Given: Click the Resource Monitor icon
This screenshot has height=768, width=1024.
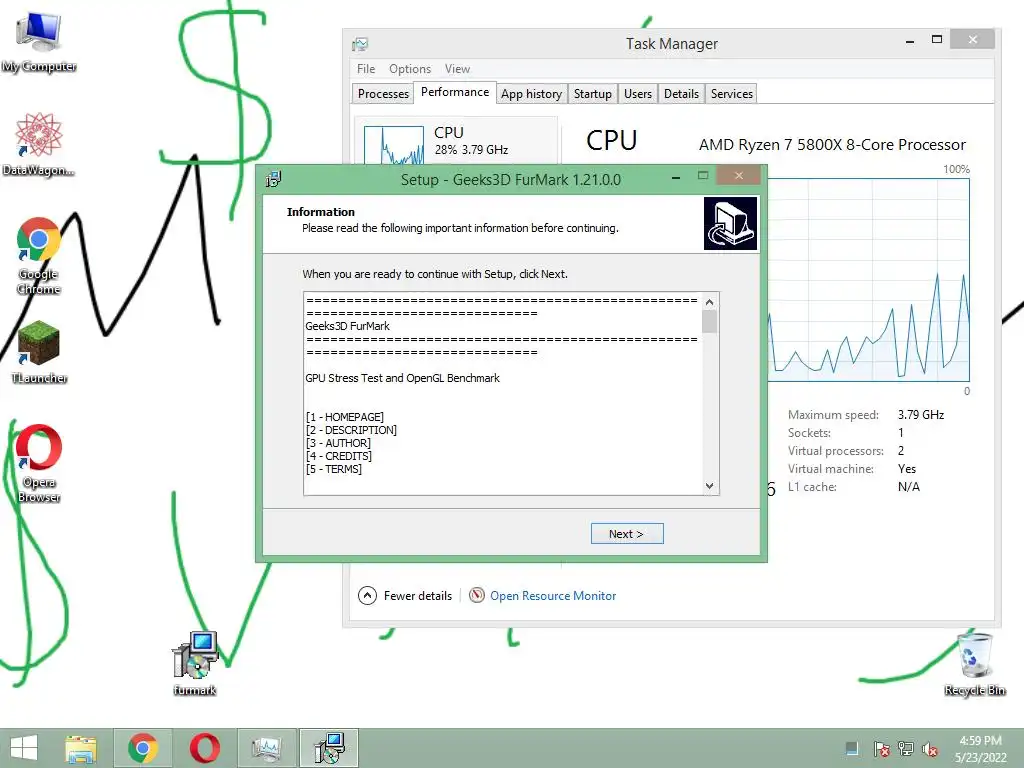Looking at the screenshot, I should click(477, 595).
